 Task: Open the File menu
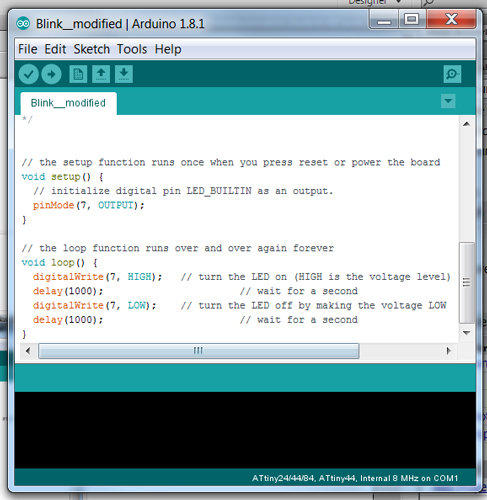coord(28,49)
